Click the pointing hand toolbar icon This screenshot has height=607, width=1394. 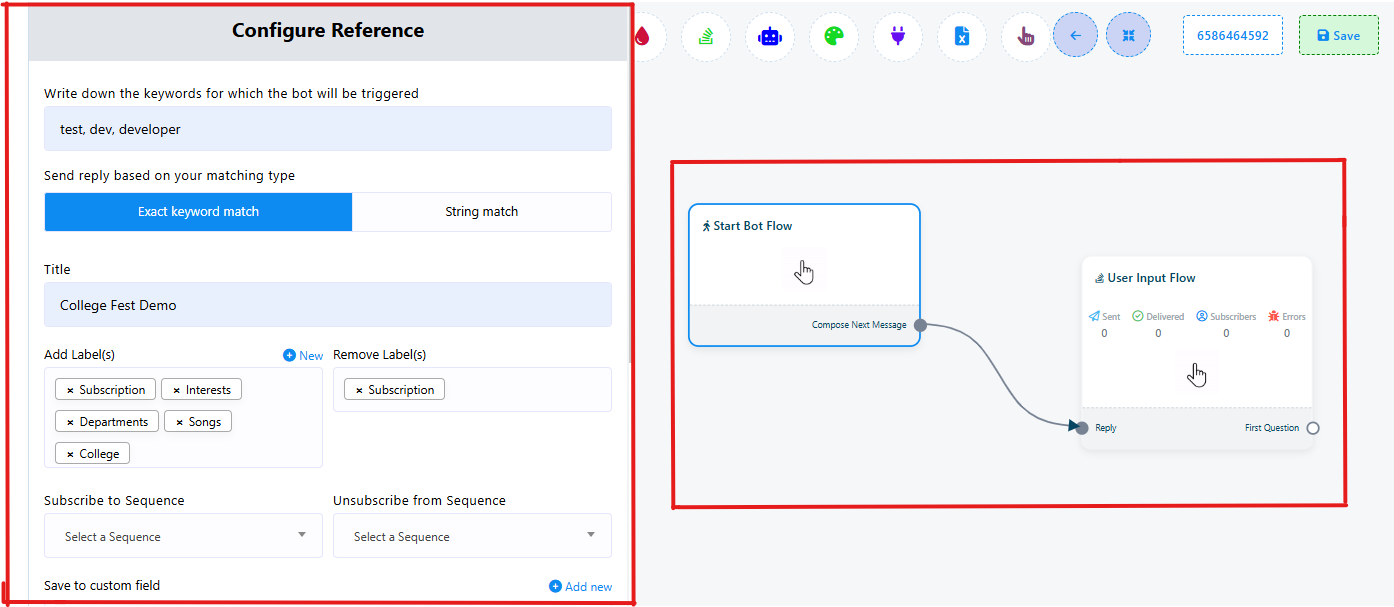1025,36
